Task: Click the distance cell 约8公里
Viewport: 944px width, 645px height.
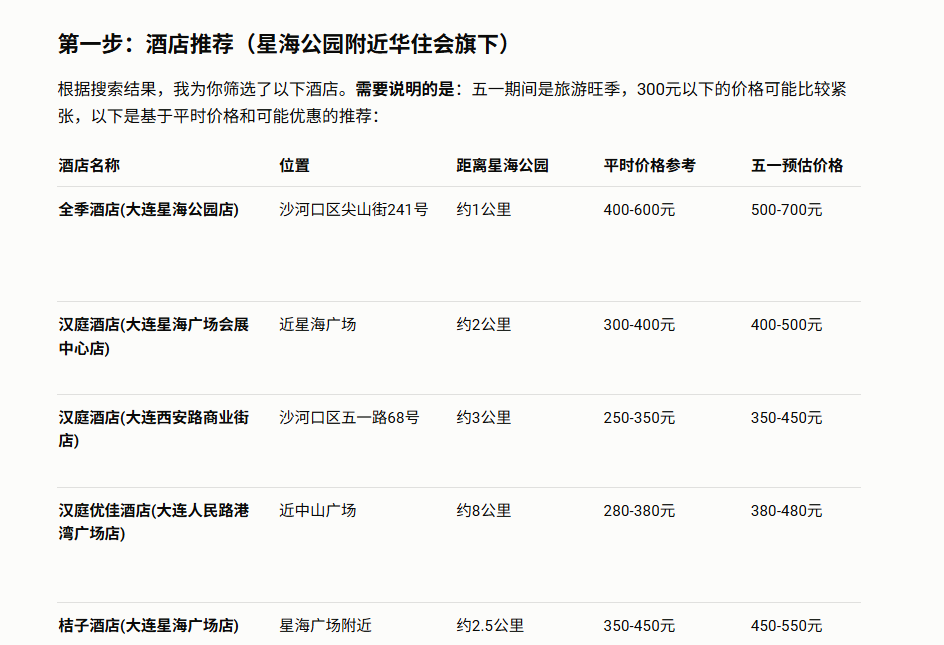Action: pyautogui.click(x=484, y=510)
